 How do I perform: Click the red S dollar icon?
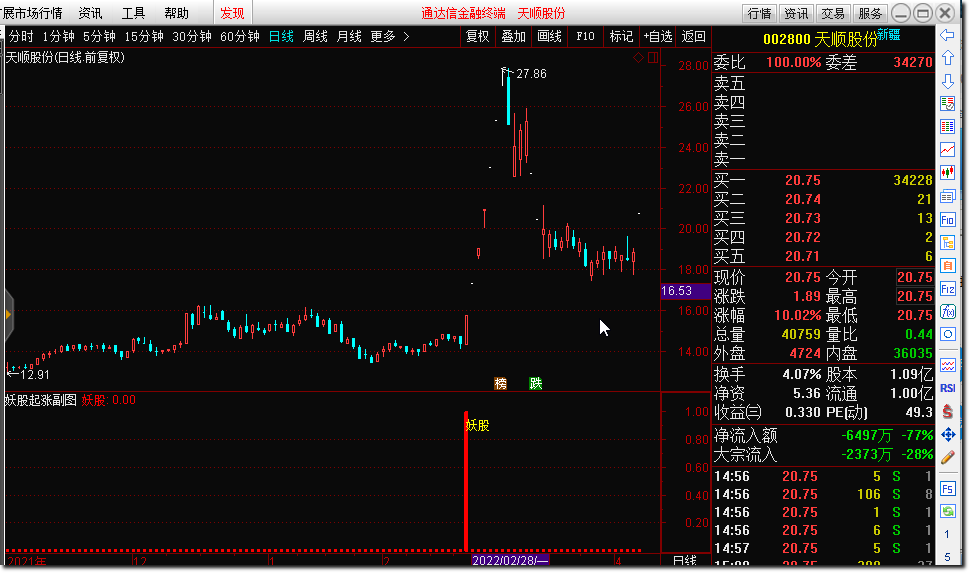pyautogui.click(x=947, y=411)
